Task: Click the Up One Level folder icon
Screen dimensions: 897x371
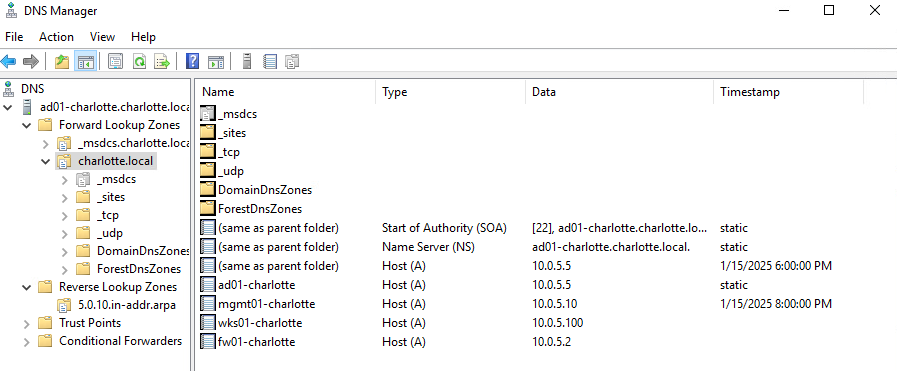Action: tap(62, 62)
